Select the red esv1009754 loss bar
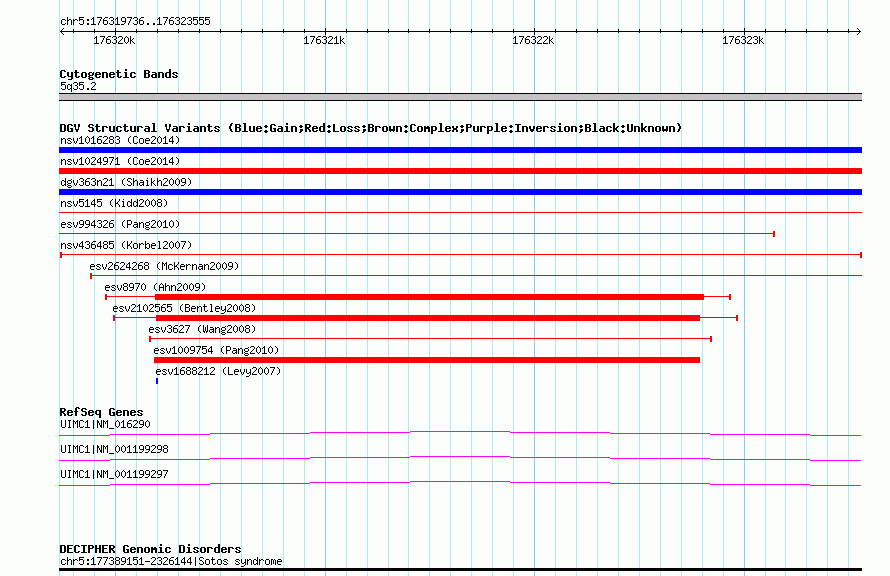Viewport: 890px width, 576px height. [x=427, y=360]
